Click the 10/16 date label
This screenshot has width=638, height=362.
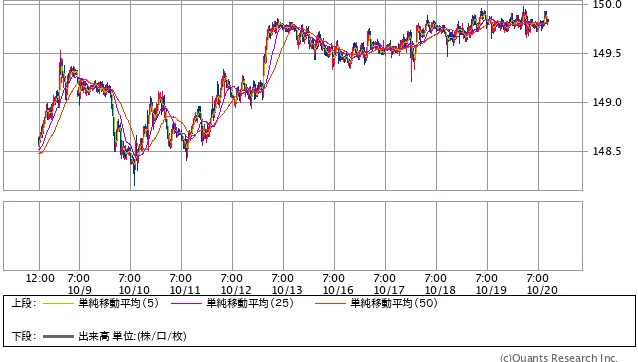[x=338, y=290]
